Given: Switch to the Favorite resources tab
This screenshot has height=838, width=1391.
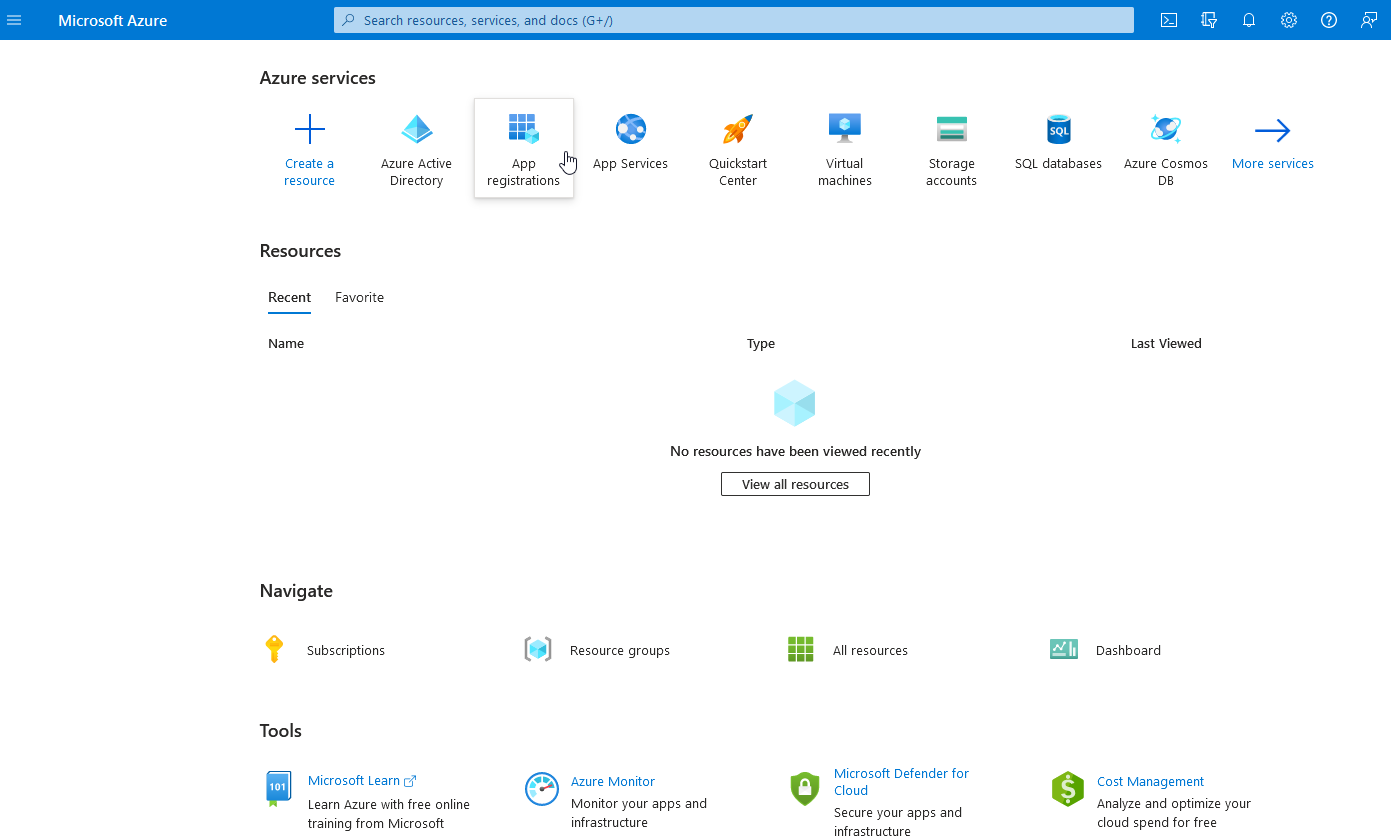Looking at the screenshot, I should coord(359,297).
